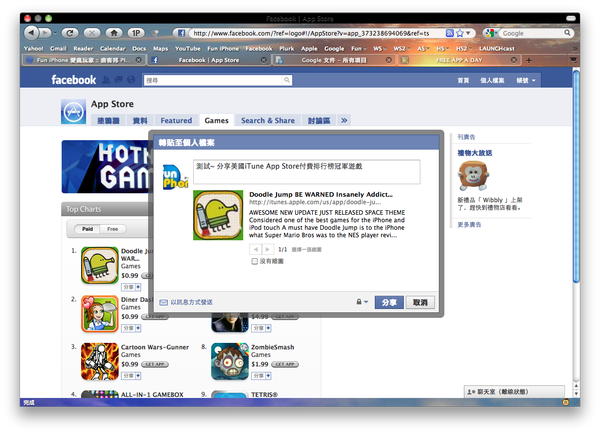This screenshot has width=600, height=434.
Task: Open the bookmark star dropdown arrow
Action: [468, 33]
